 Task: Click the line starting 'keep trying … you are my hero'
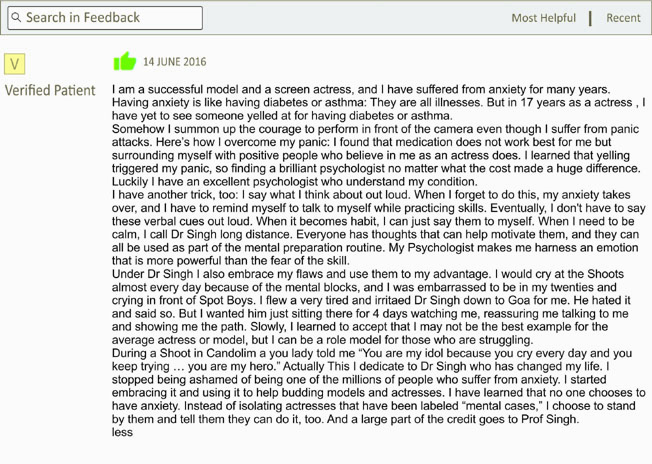point(361,366)
